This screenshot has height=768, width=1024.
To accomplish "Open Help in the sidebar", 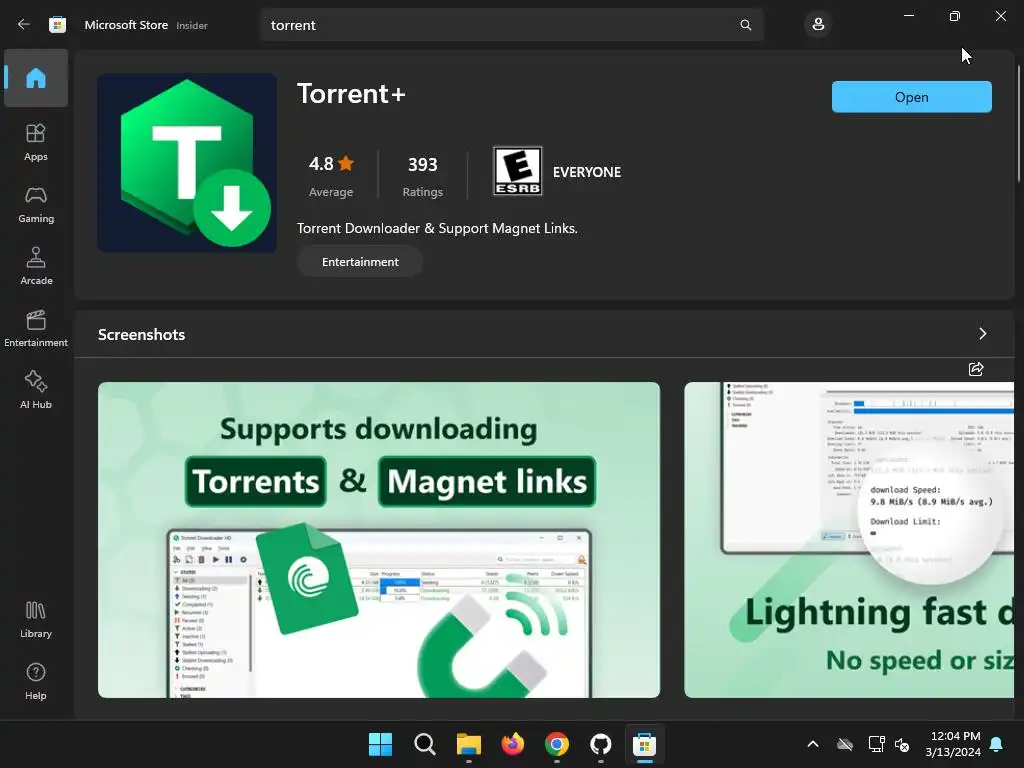I will pyautogui.click(x=36, y=682).
